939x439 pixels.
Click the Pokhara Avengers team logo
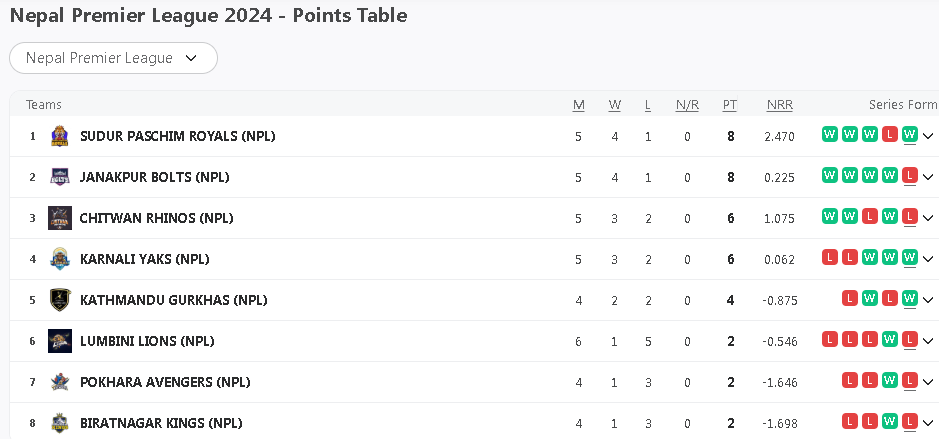click(60, 382)
